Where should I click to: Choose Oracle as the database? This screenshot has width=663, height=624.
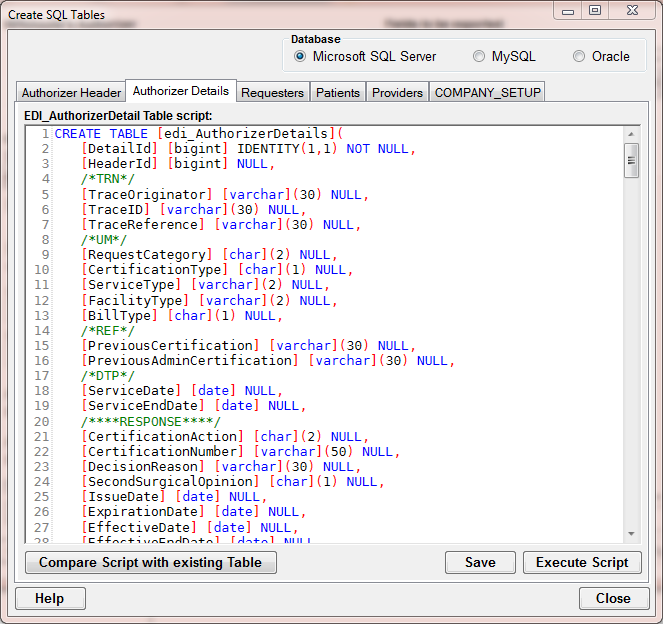click(579, 57)
